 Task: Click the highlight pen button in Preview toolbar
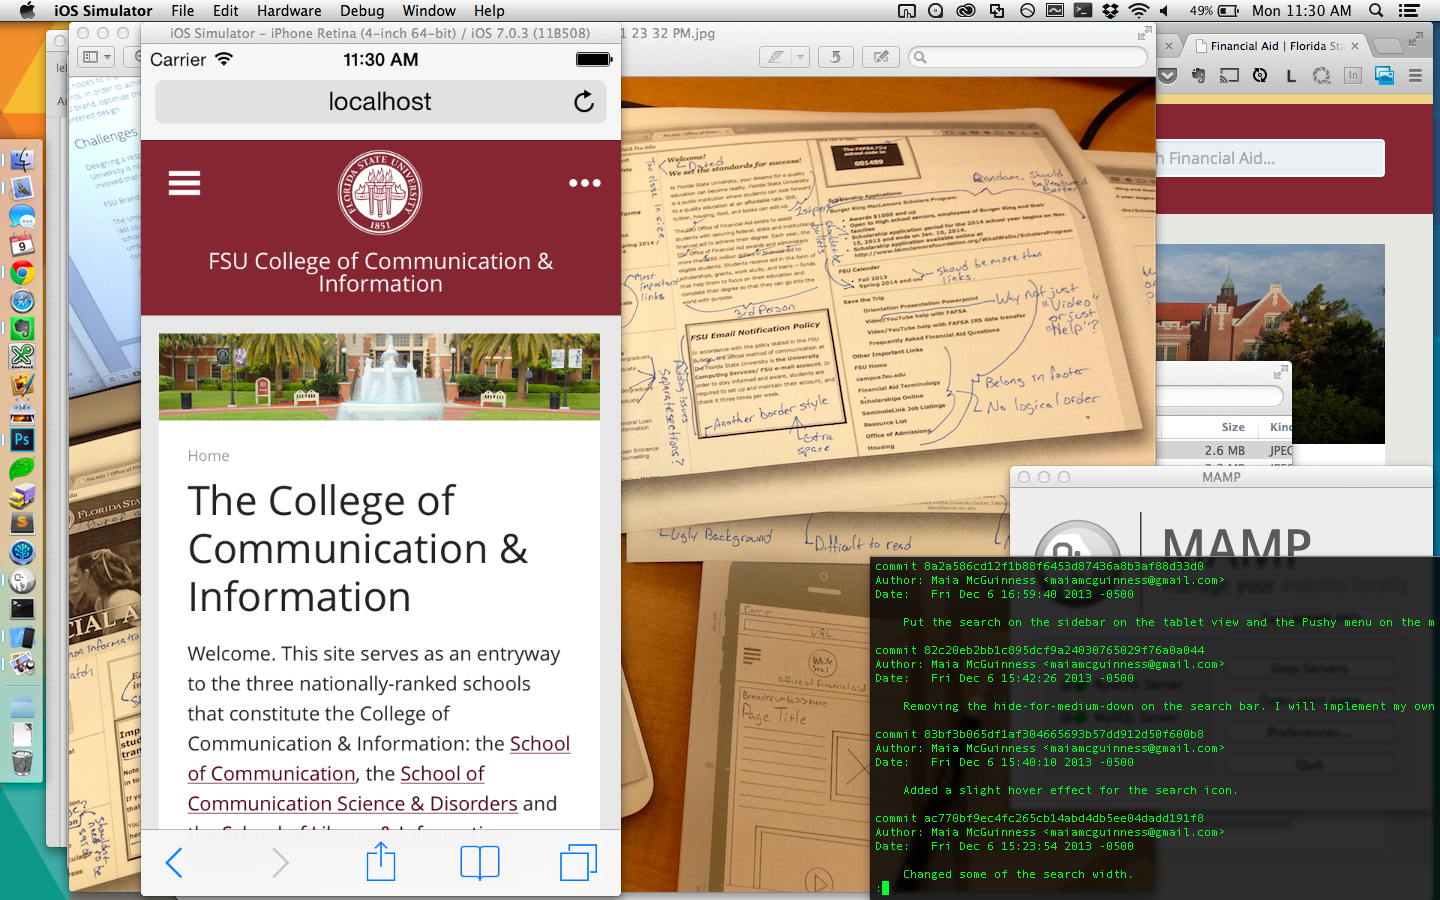(x=775, y=57)
